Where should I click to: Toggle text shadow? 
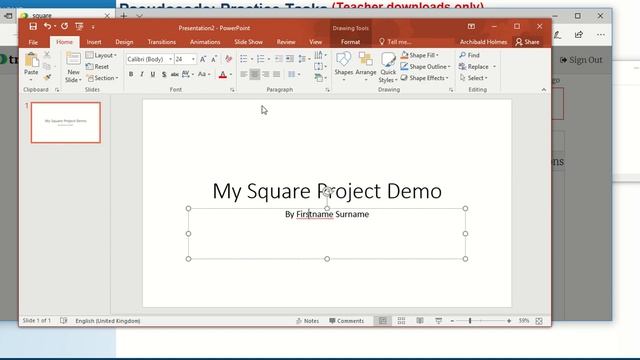tap(164, 74)
